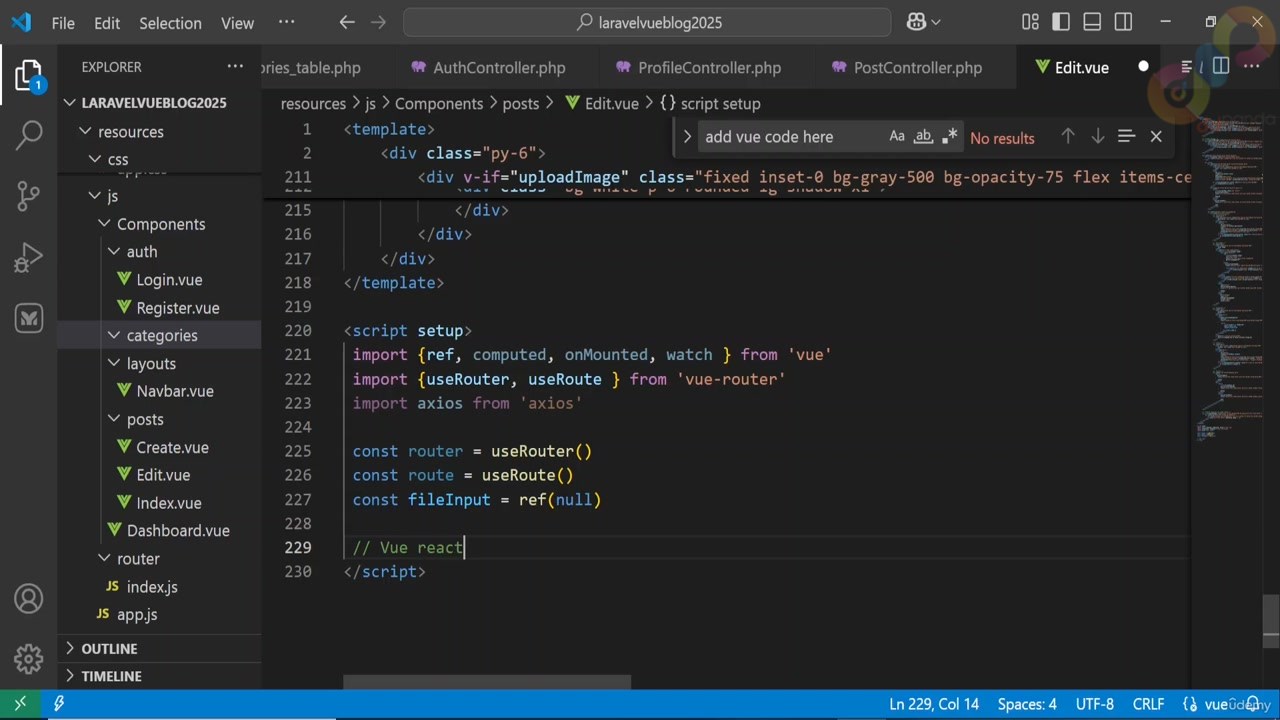Toggle the primary side bar visibility
The height and width of the screenshot is (720, 1280).
point(1061,22)
